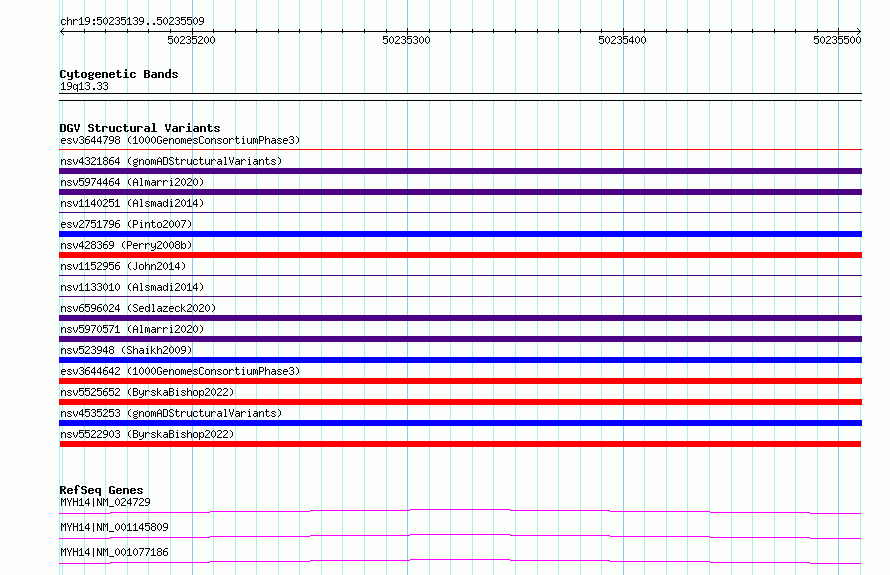
Task: Click the chr19:50235139..50235509 region label
Action: [132, 22]
